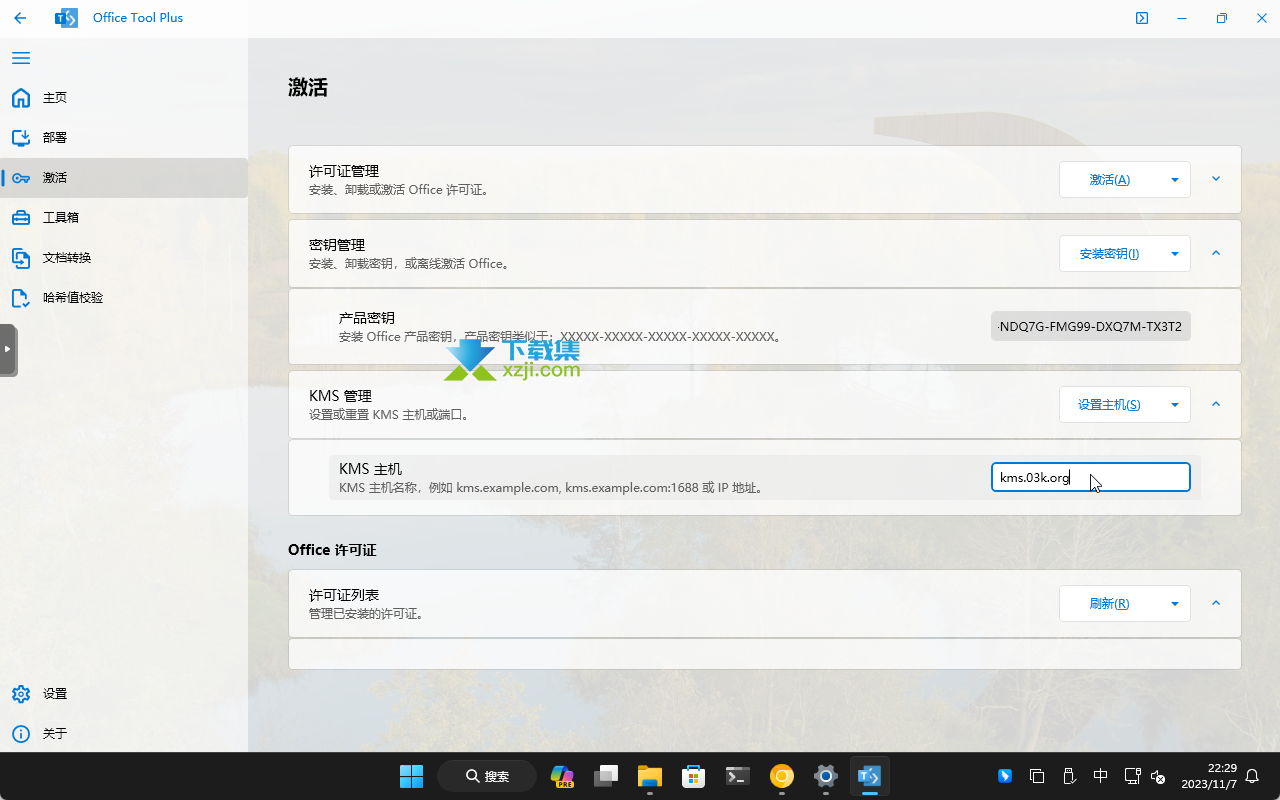Click the 中 input method indicator

click(x=1100, y=776)
